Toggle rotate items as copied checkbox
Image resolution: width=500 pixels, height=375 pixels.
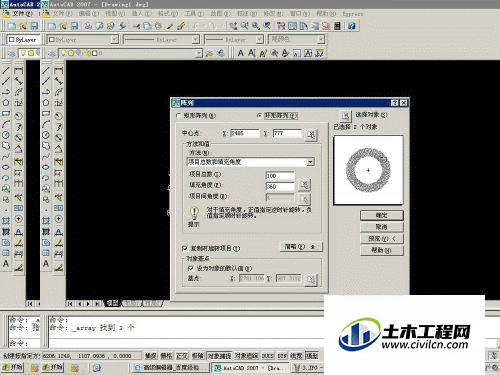tap(185, 248)
